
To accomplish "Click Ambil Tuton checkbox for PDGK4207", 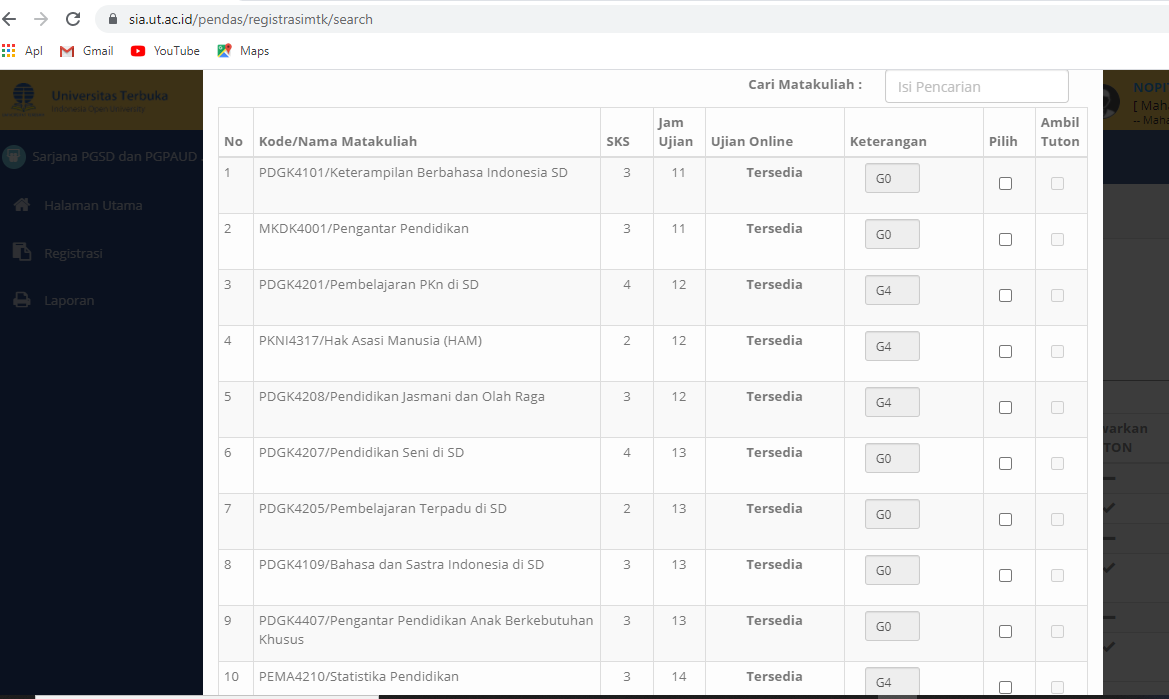I will click(x=1057, y=463).
